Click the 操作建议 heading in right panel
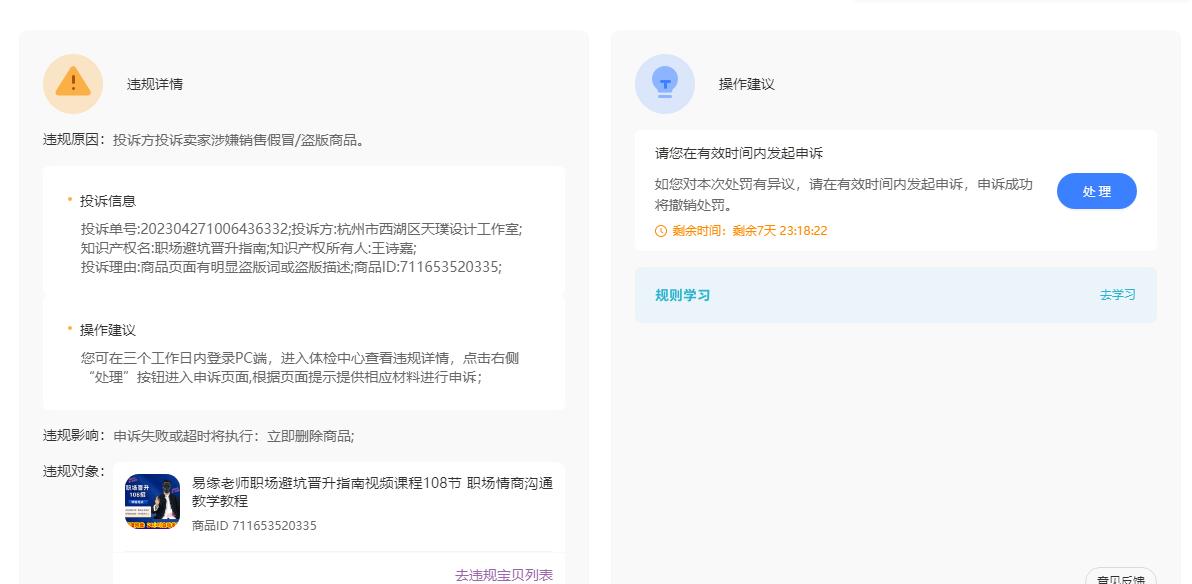 point(746,85)
